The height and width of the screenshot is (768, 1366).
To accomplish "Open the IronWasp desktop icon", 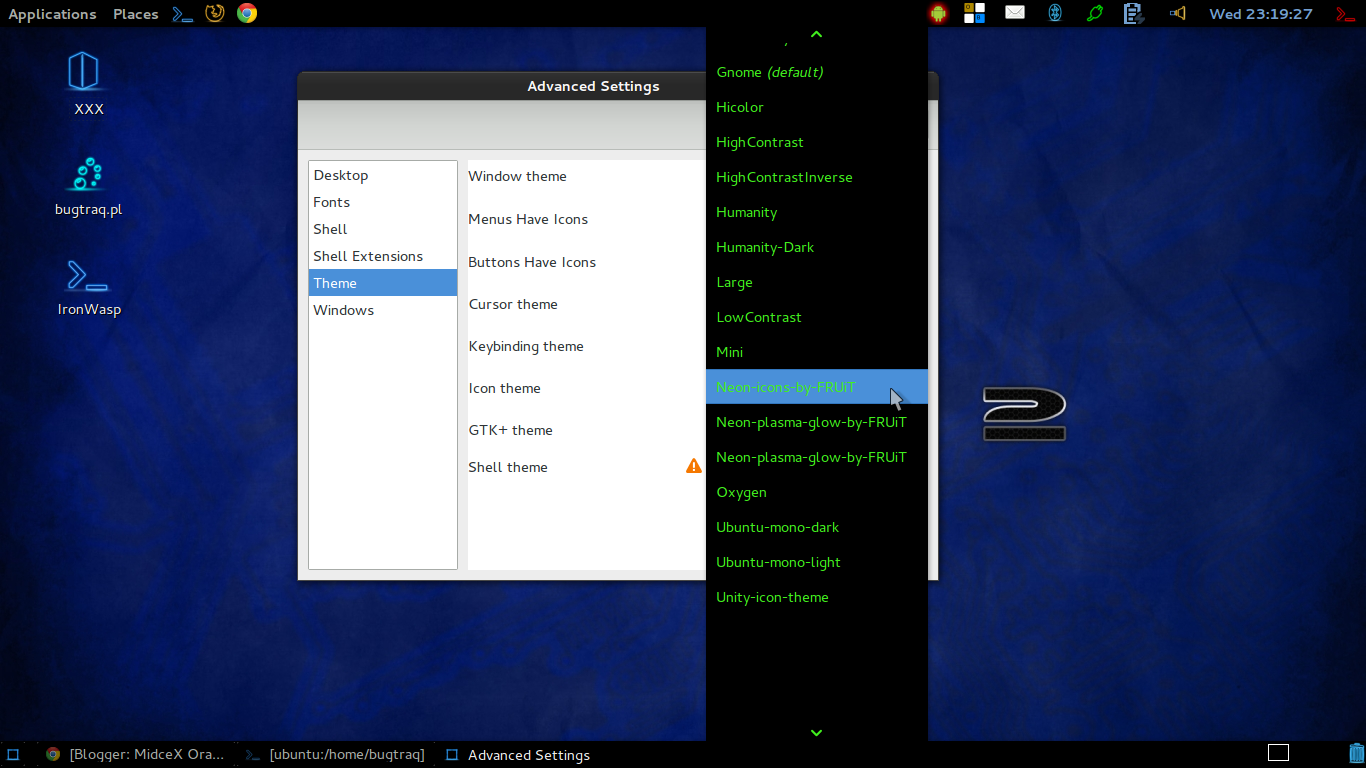I will click(x=89, y=287).
